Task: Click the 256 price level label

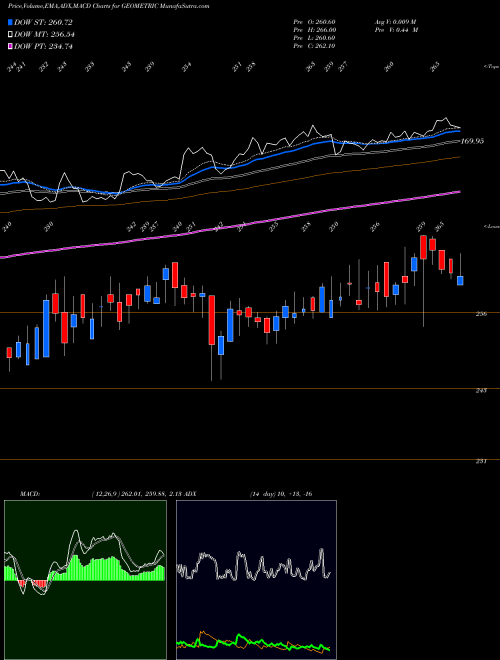Action: tap(481, 314)
